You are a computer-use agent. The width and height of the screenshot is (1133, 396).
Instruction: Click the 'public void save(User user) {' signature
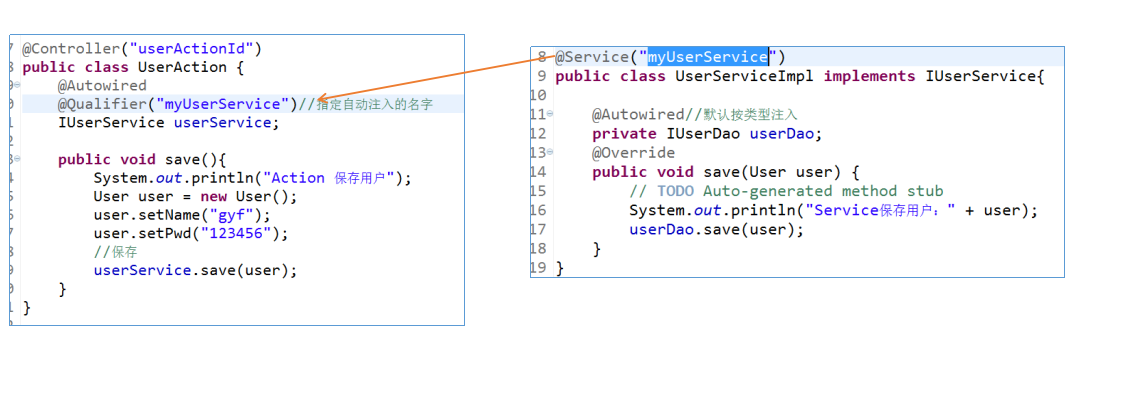(725, 172)
